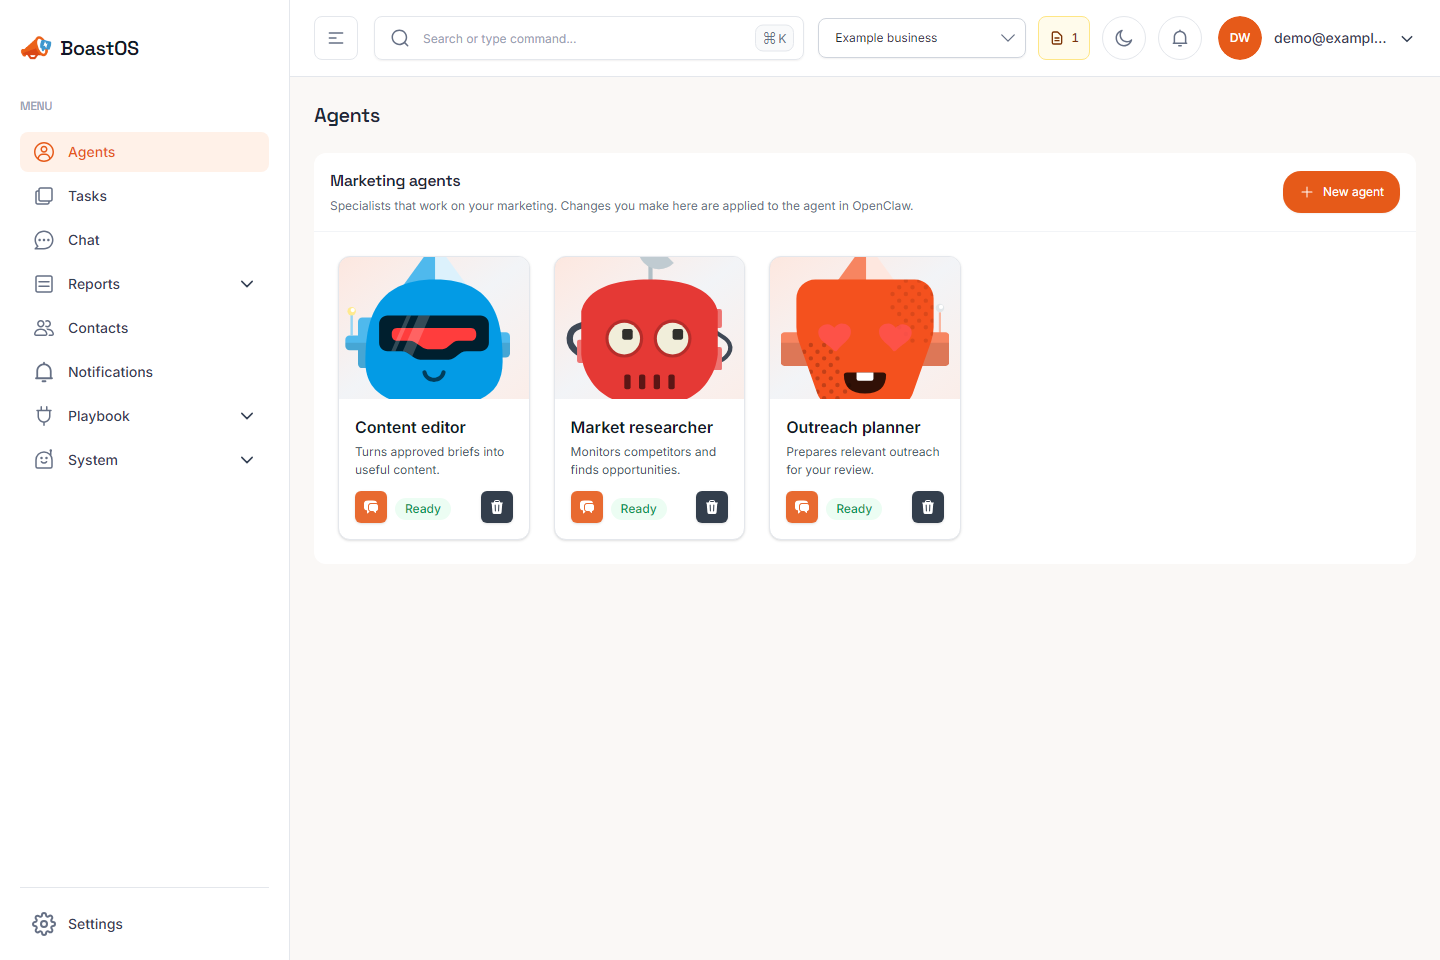Screen dimensions: 1440x960
Task: Click the sidebar Notifications bell icon
Action: [x=44, y=372]
